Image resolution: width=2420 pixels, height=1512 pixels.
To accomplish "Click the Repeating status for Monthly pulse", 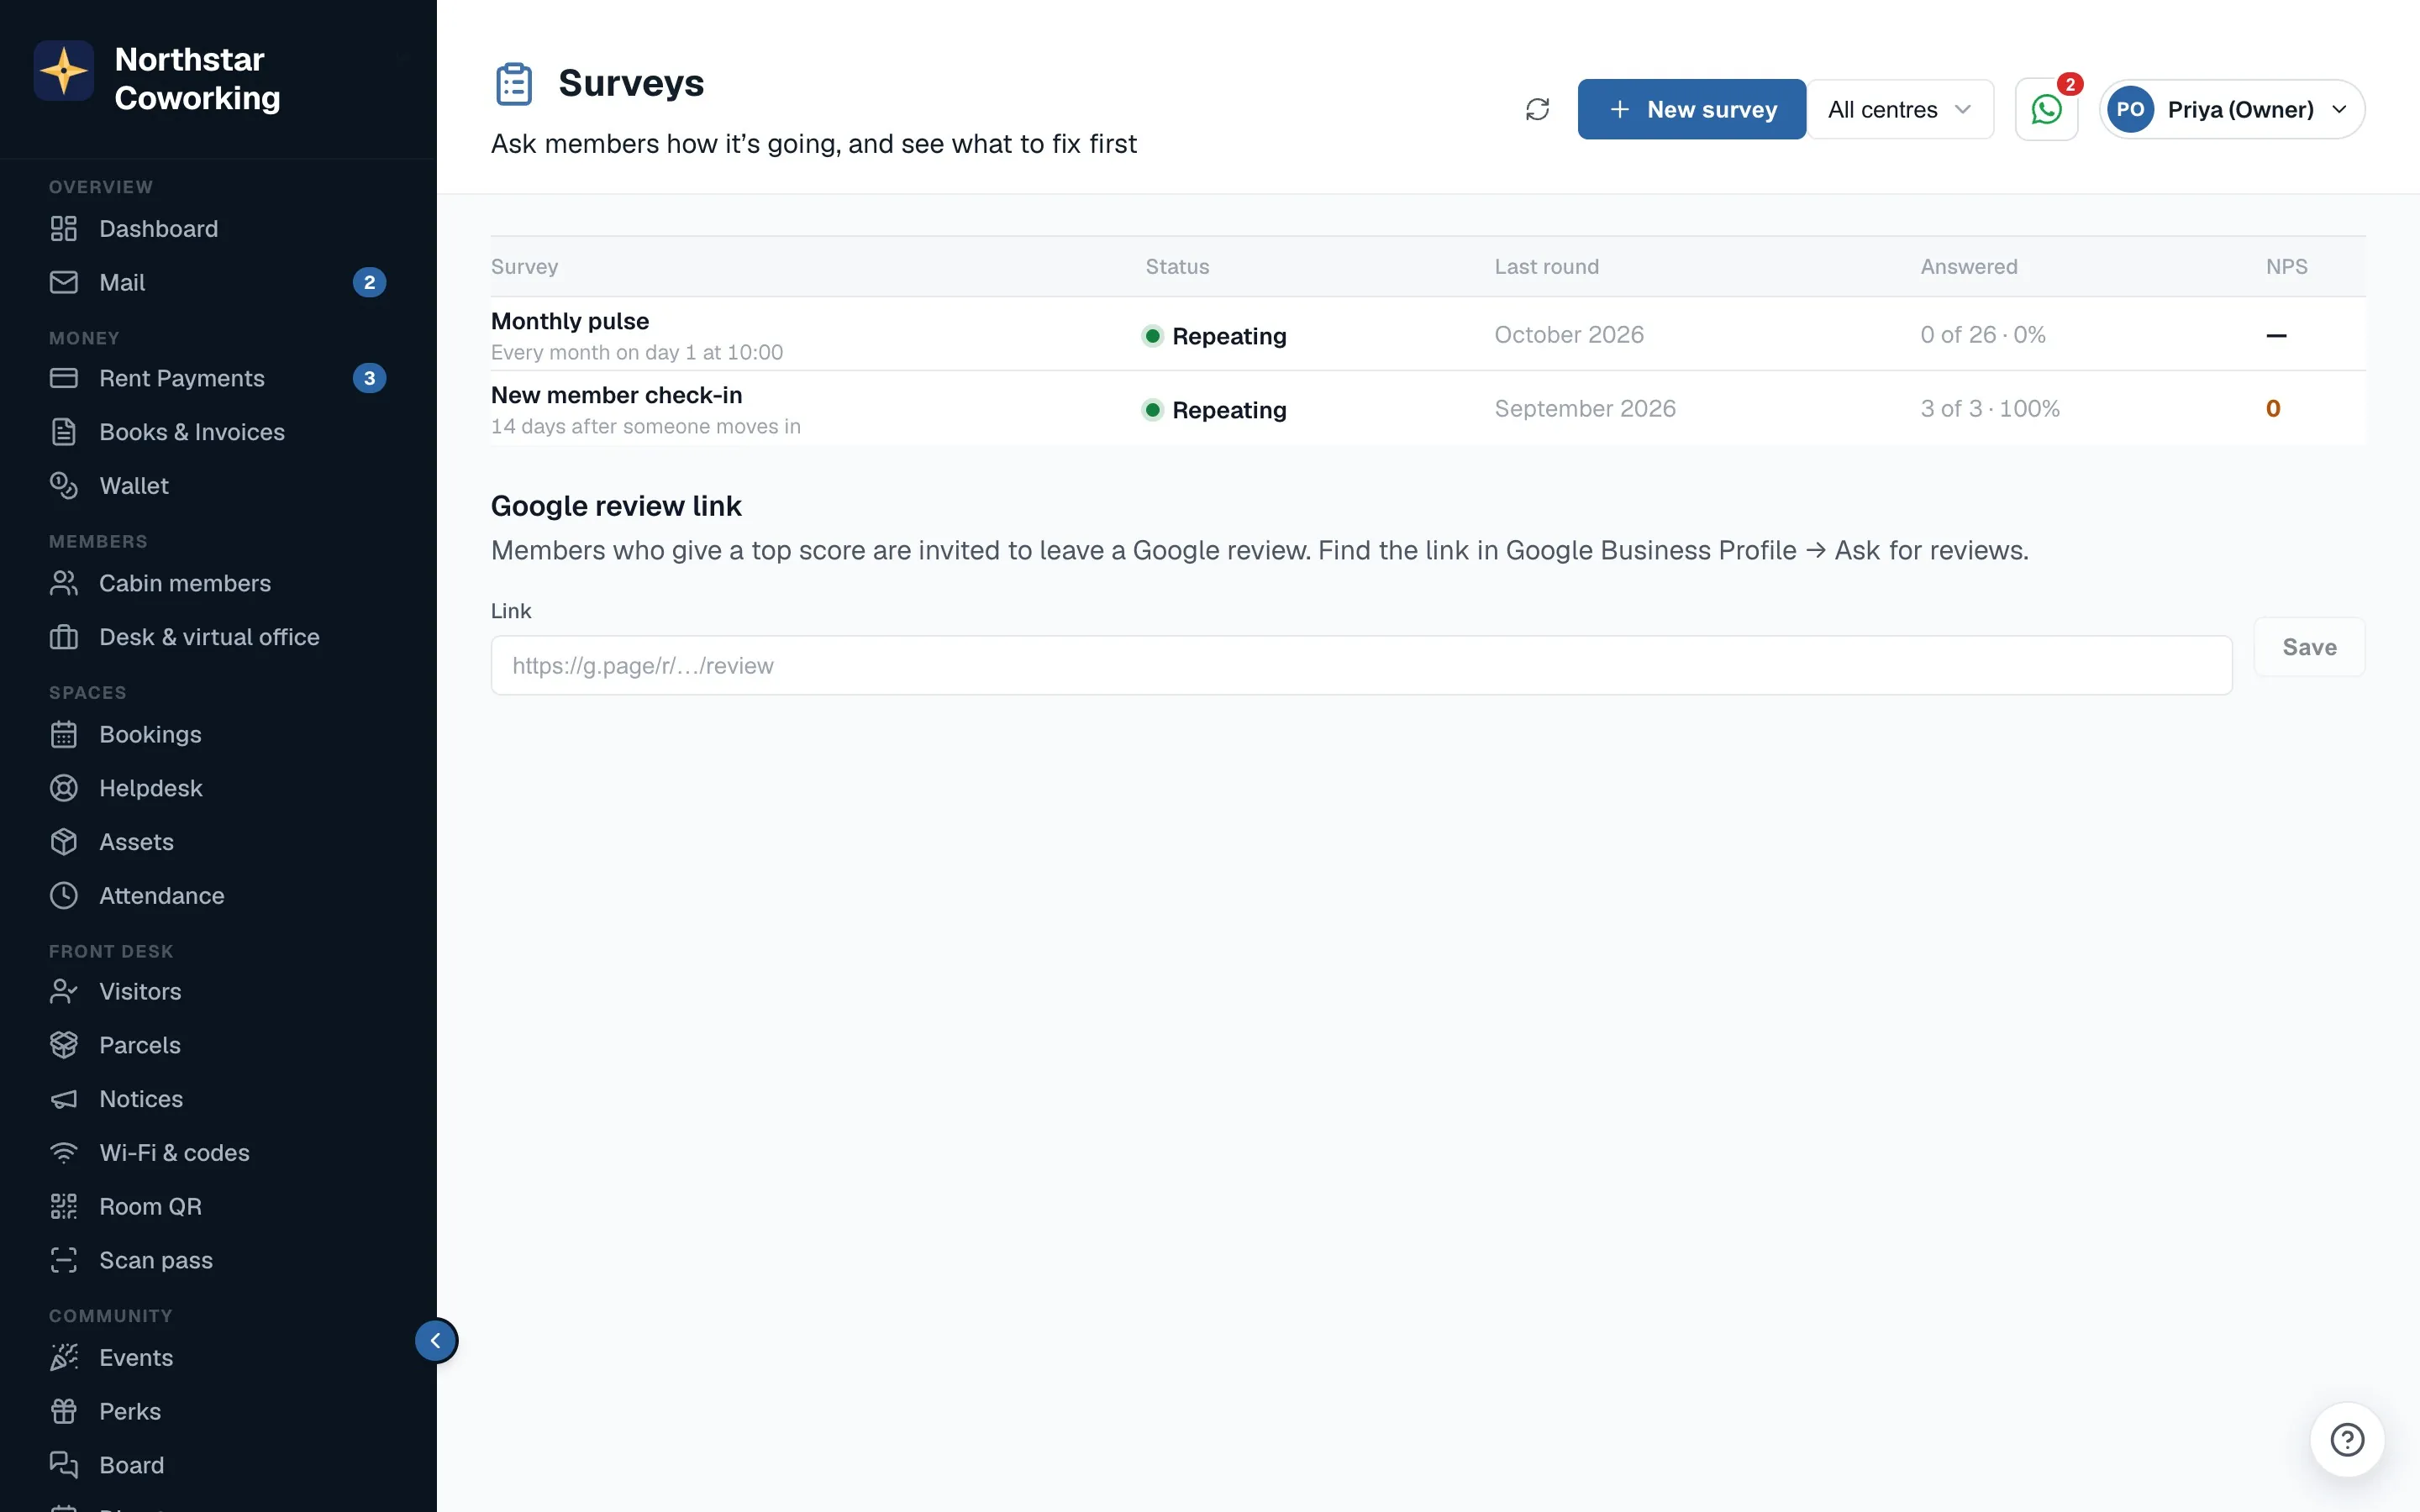I will [x=1214, y=336].
